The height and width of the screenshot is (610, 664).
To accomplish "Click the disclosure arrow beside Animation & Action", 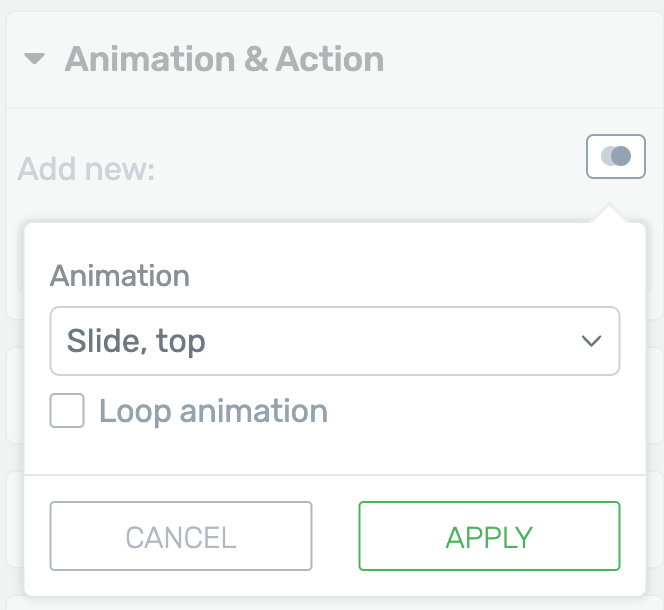I will pyautogui.click(x=35, y=59).
